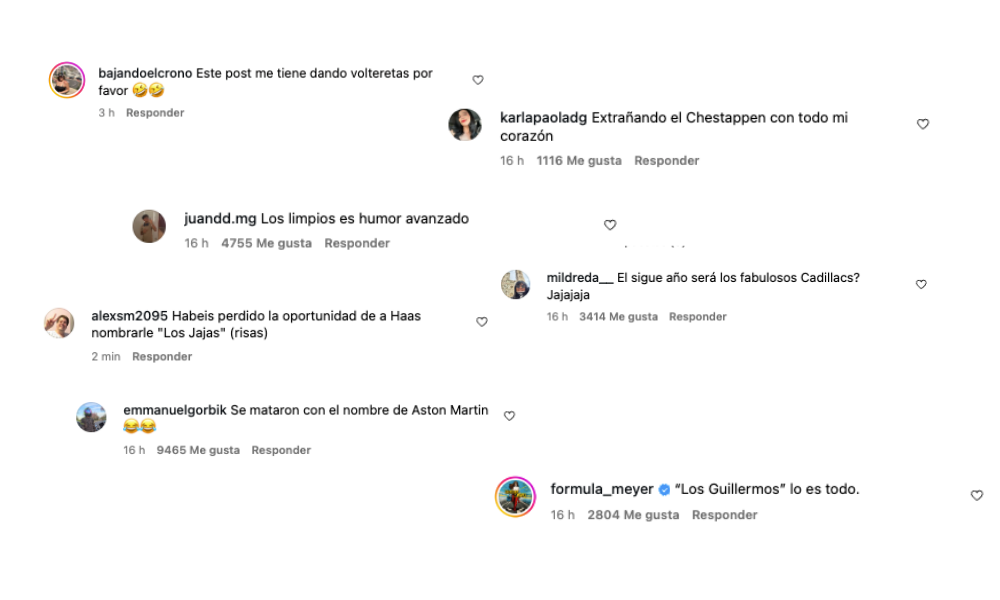Click Responder under mildreda__'s comment
The width and height of the screenshot is (1000, 600).
point(698,316)
